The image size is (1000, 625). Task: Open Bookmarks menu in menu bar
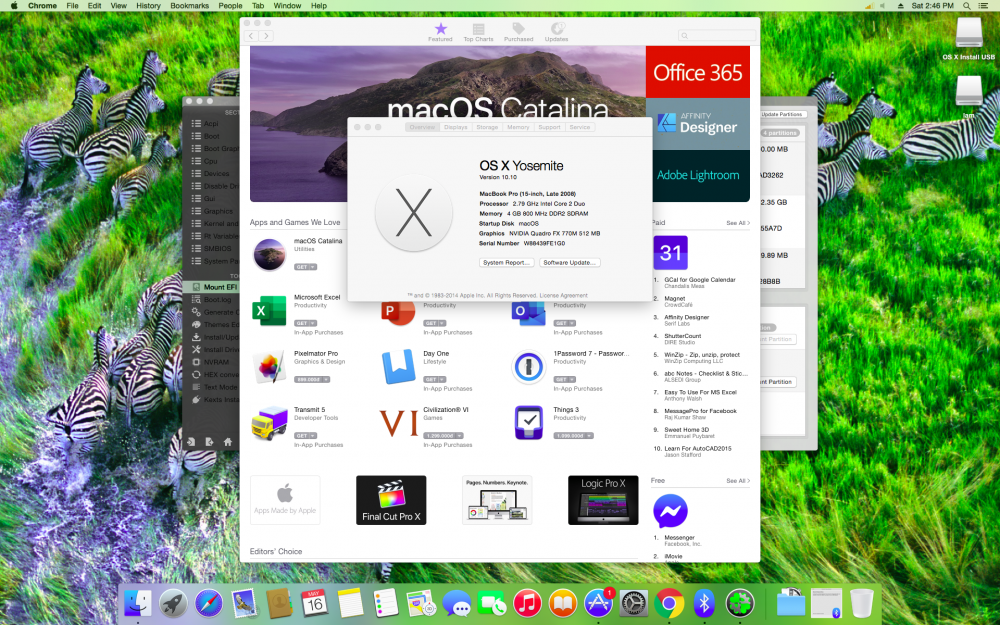189,6
